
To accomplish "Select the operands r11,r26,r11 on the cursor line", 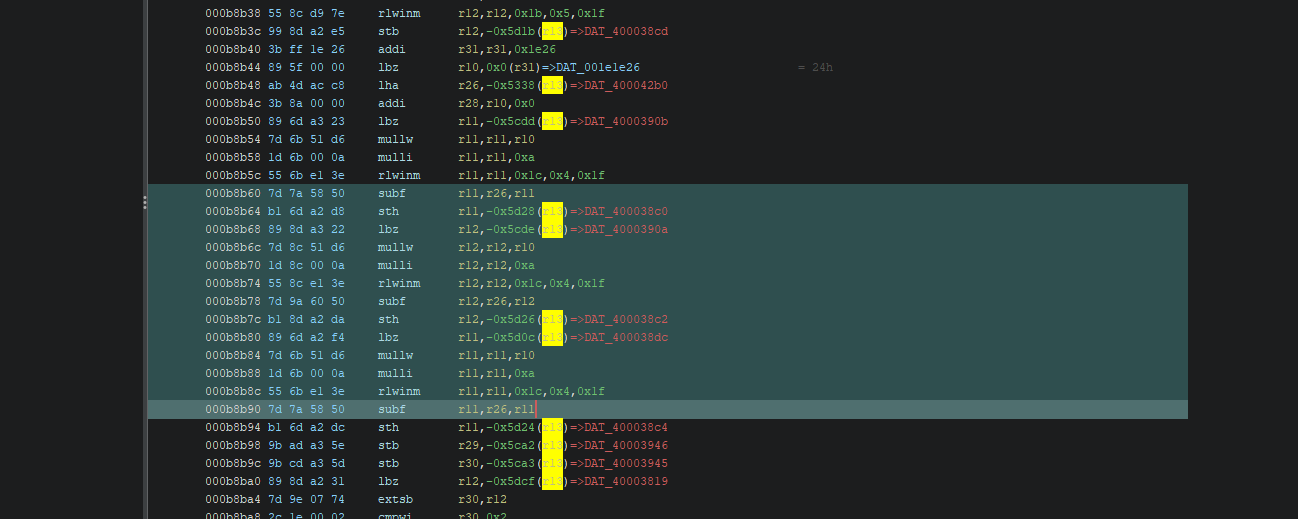I will pos(495,410).
